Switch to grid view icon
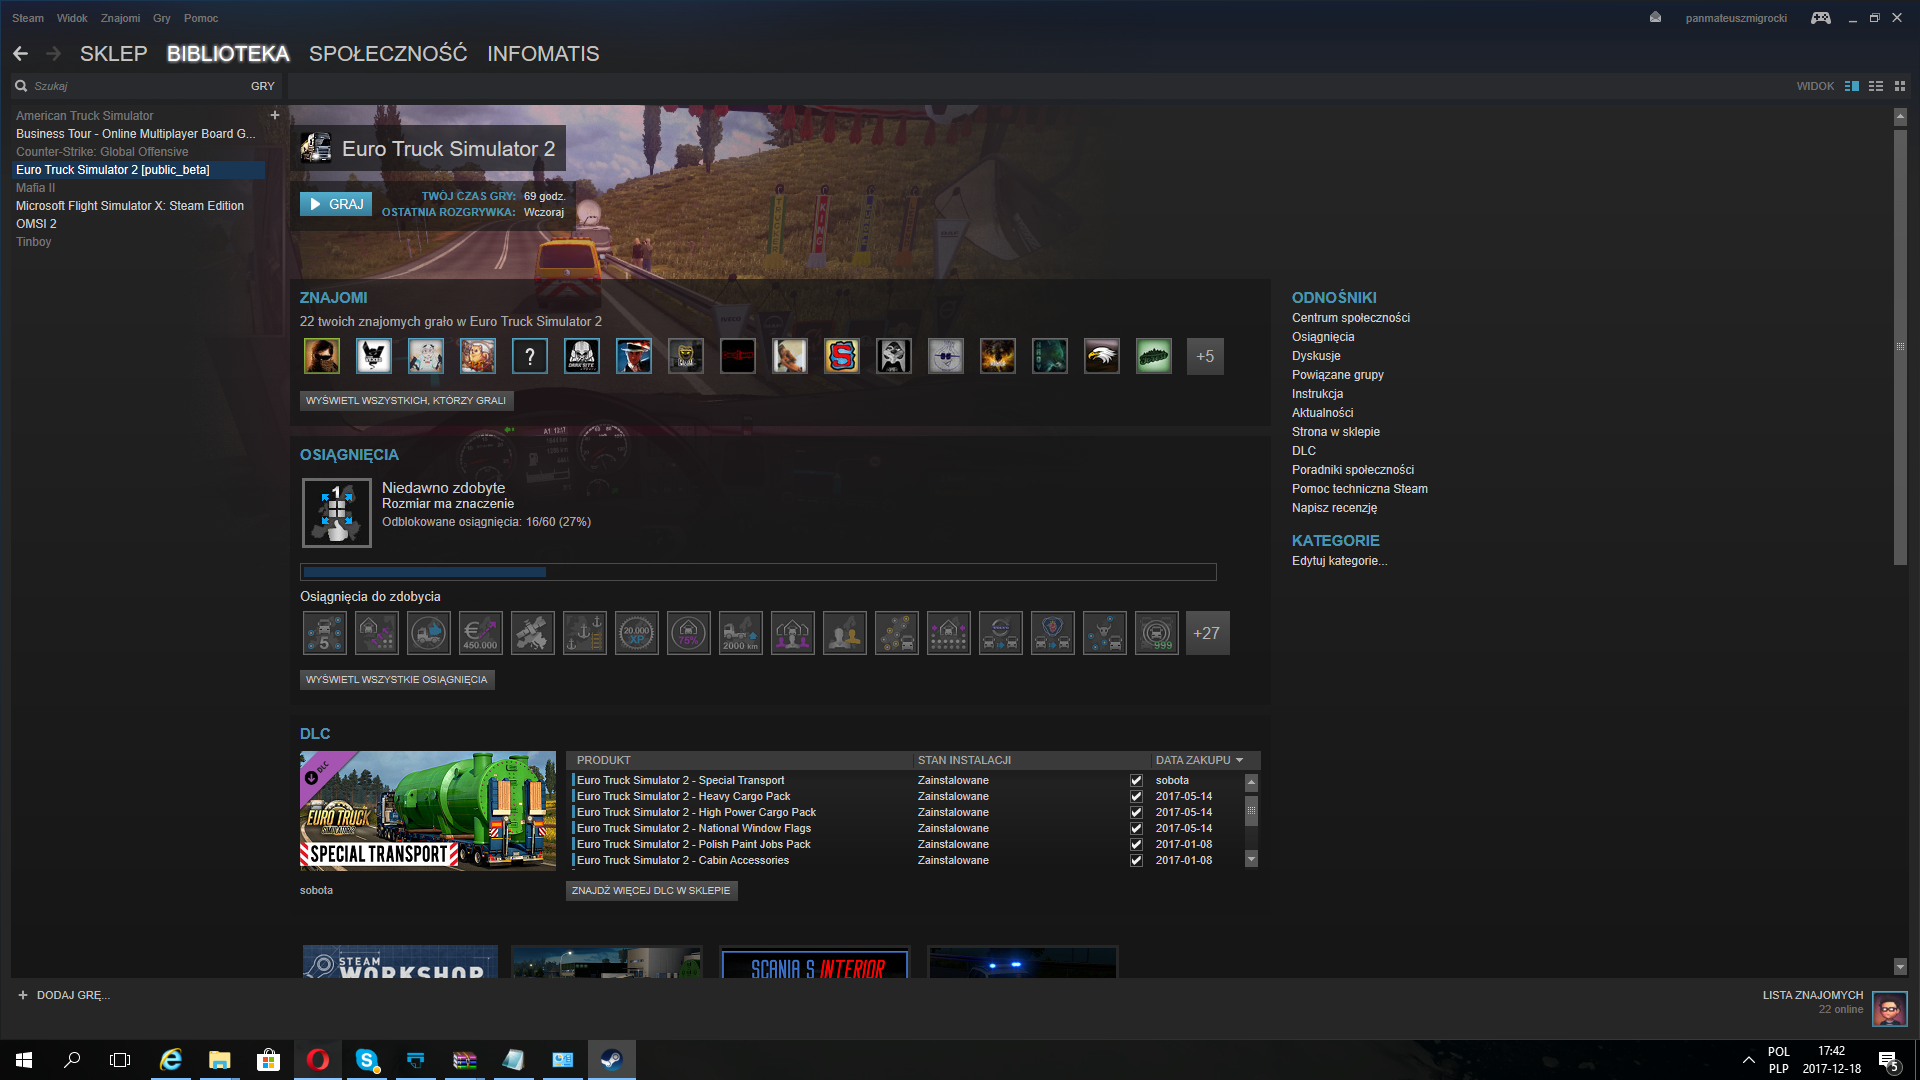This screenshot has height=1080, width=1920. coord(1900,86)
